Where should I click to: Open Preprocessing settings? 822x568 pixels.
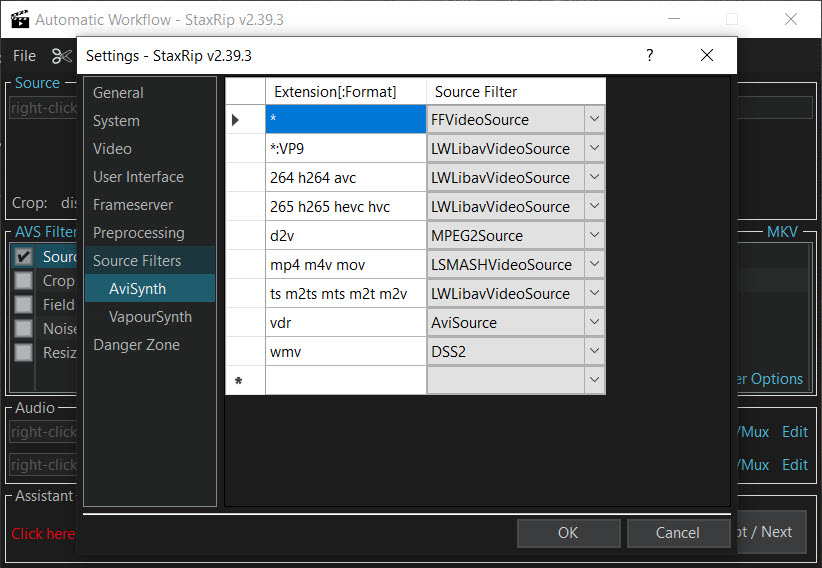(150, 233)
